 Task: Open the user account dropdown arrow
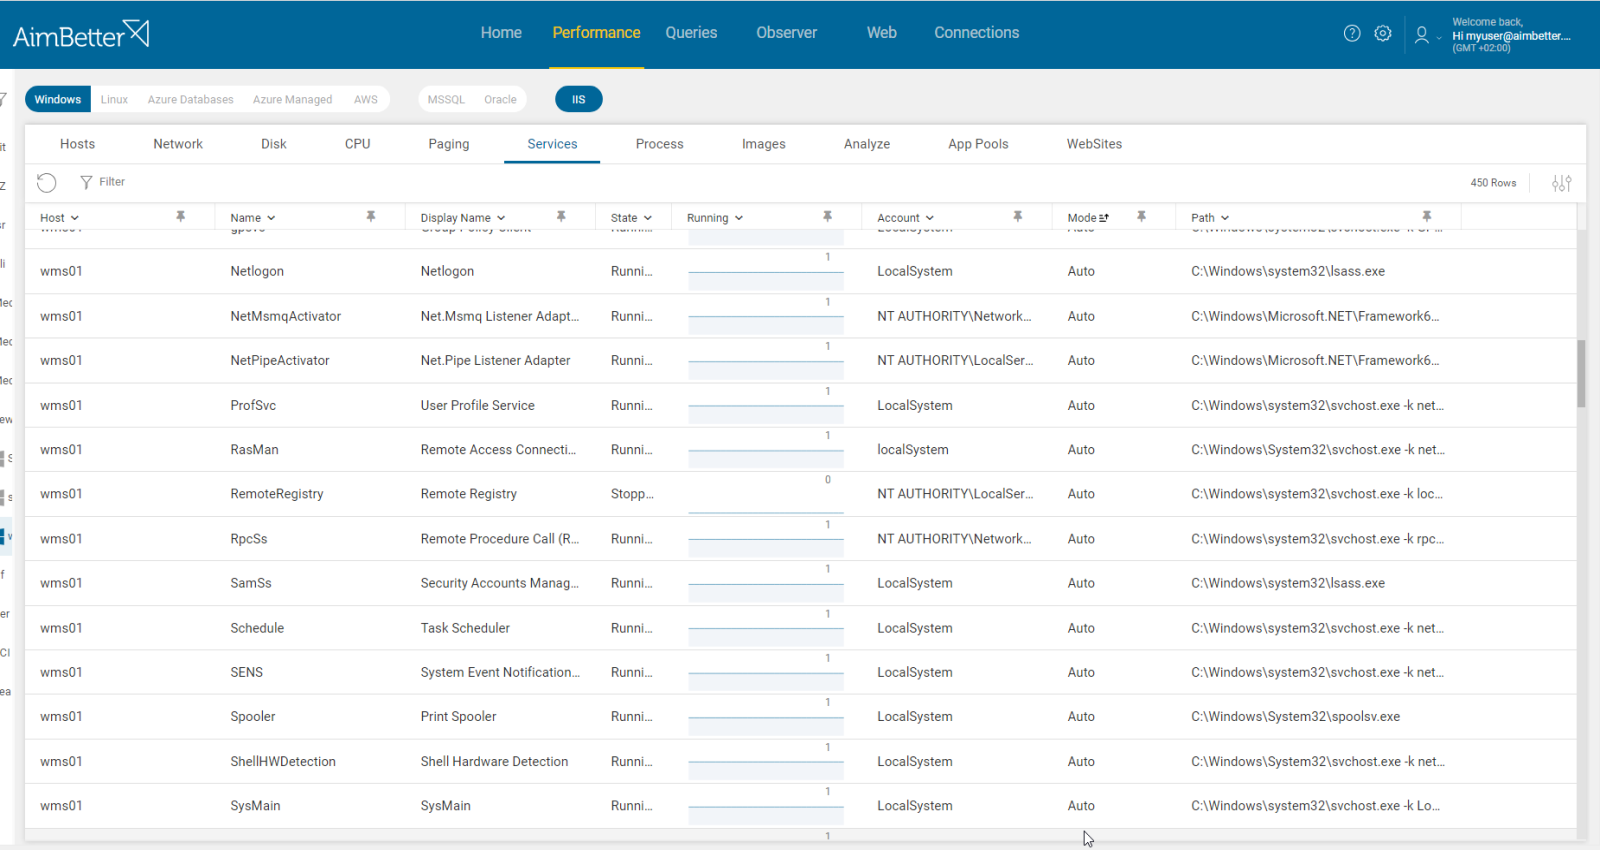point(1439,37)
